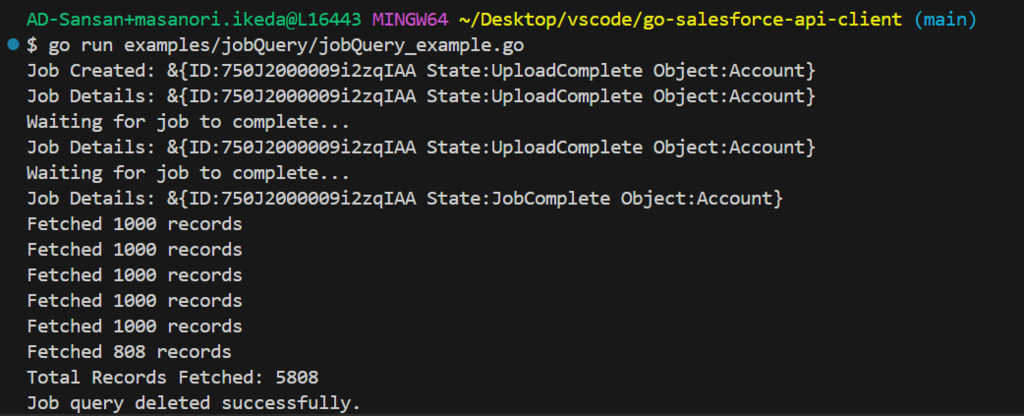The width and height of the screenshot is (1024, 416).
Task: Click the Fetched 808 records line
Action: 129,351
